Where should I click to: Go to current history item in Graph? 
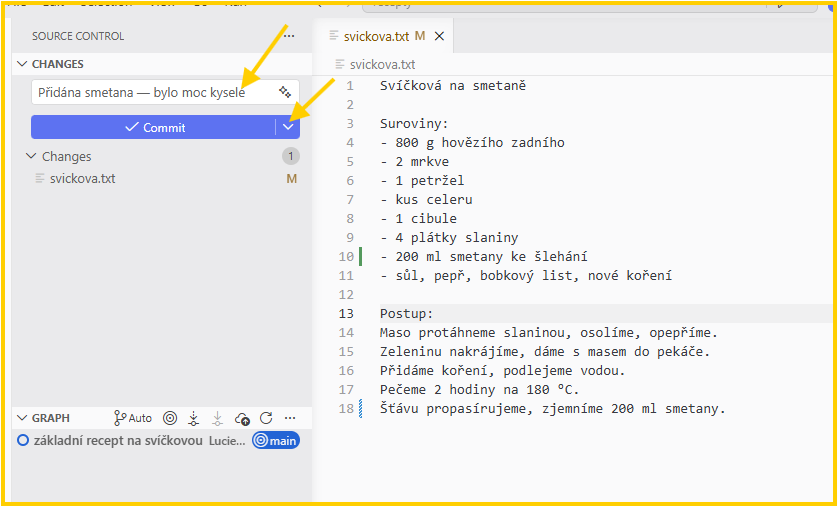(170, 418)
